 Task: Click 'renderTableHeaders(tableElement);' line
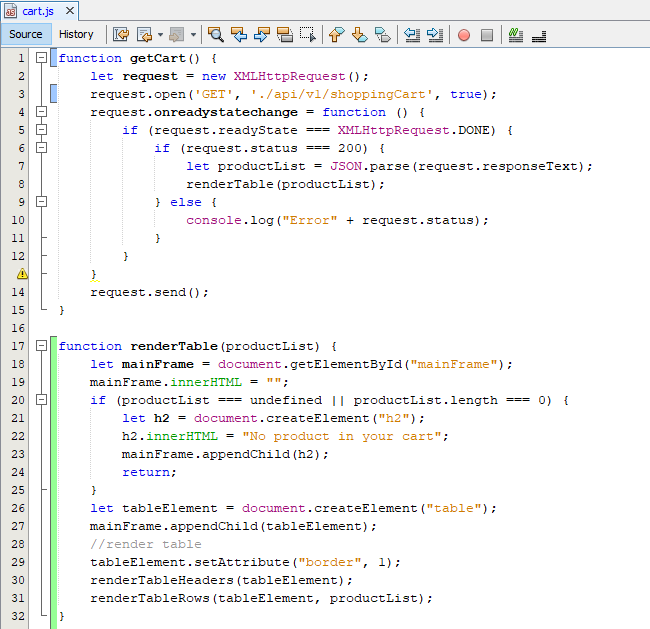[221, 580]
